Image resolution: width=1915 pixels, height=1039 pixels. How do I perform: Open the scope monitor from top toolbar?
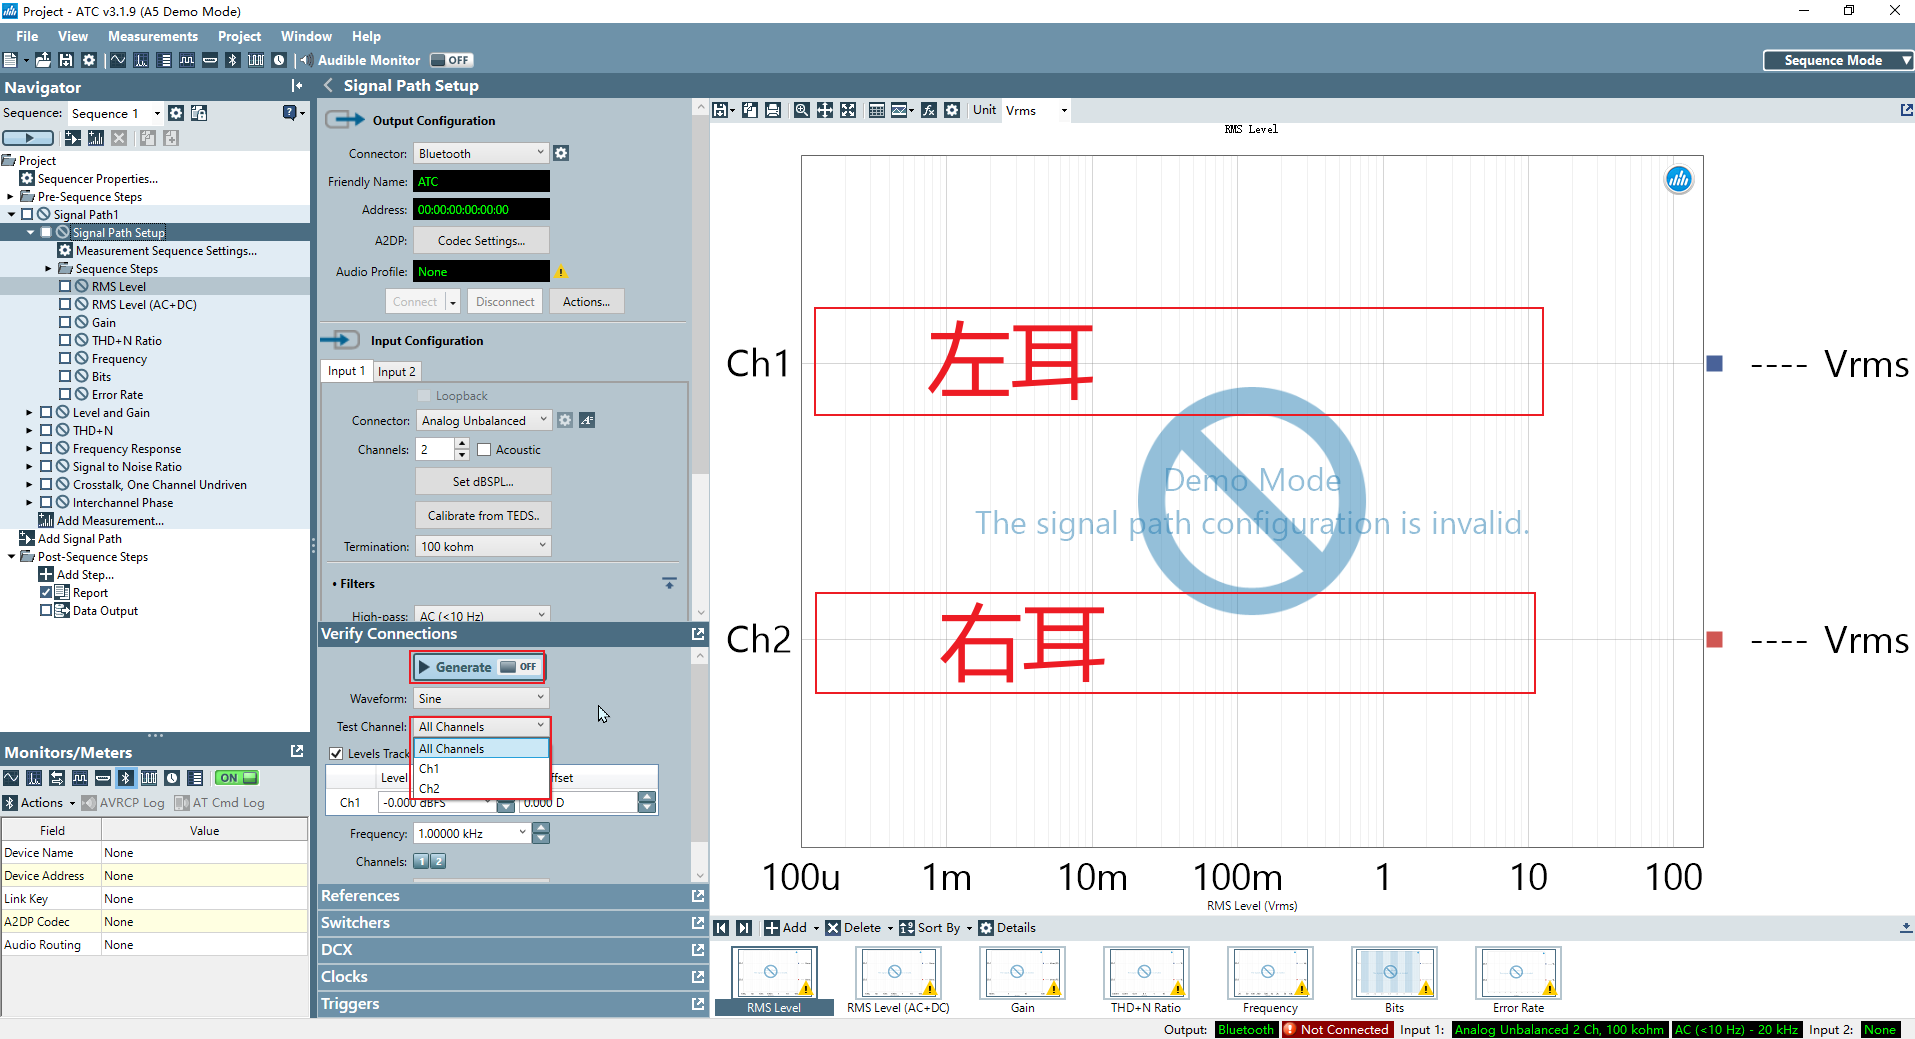click(x=118, y=60)
